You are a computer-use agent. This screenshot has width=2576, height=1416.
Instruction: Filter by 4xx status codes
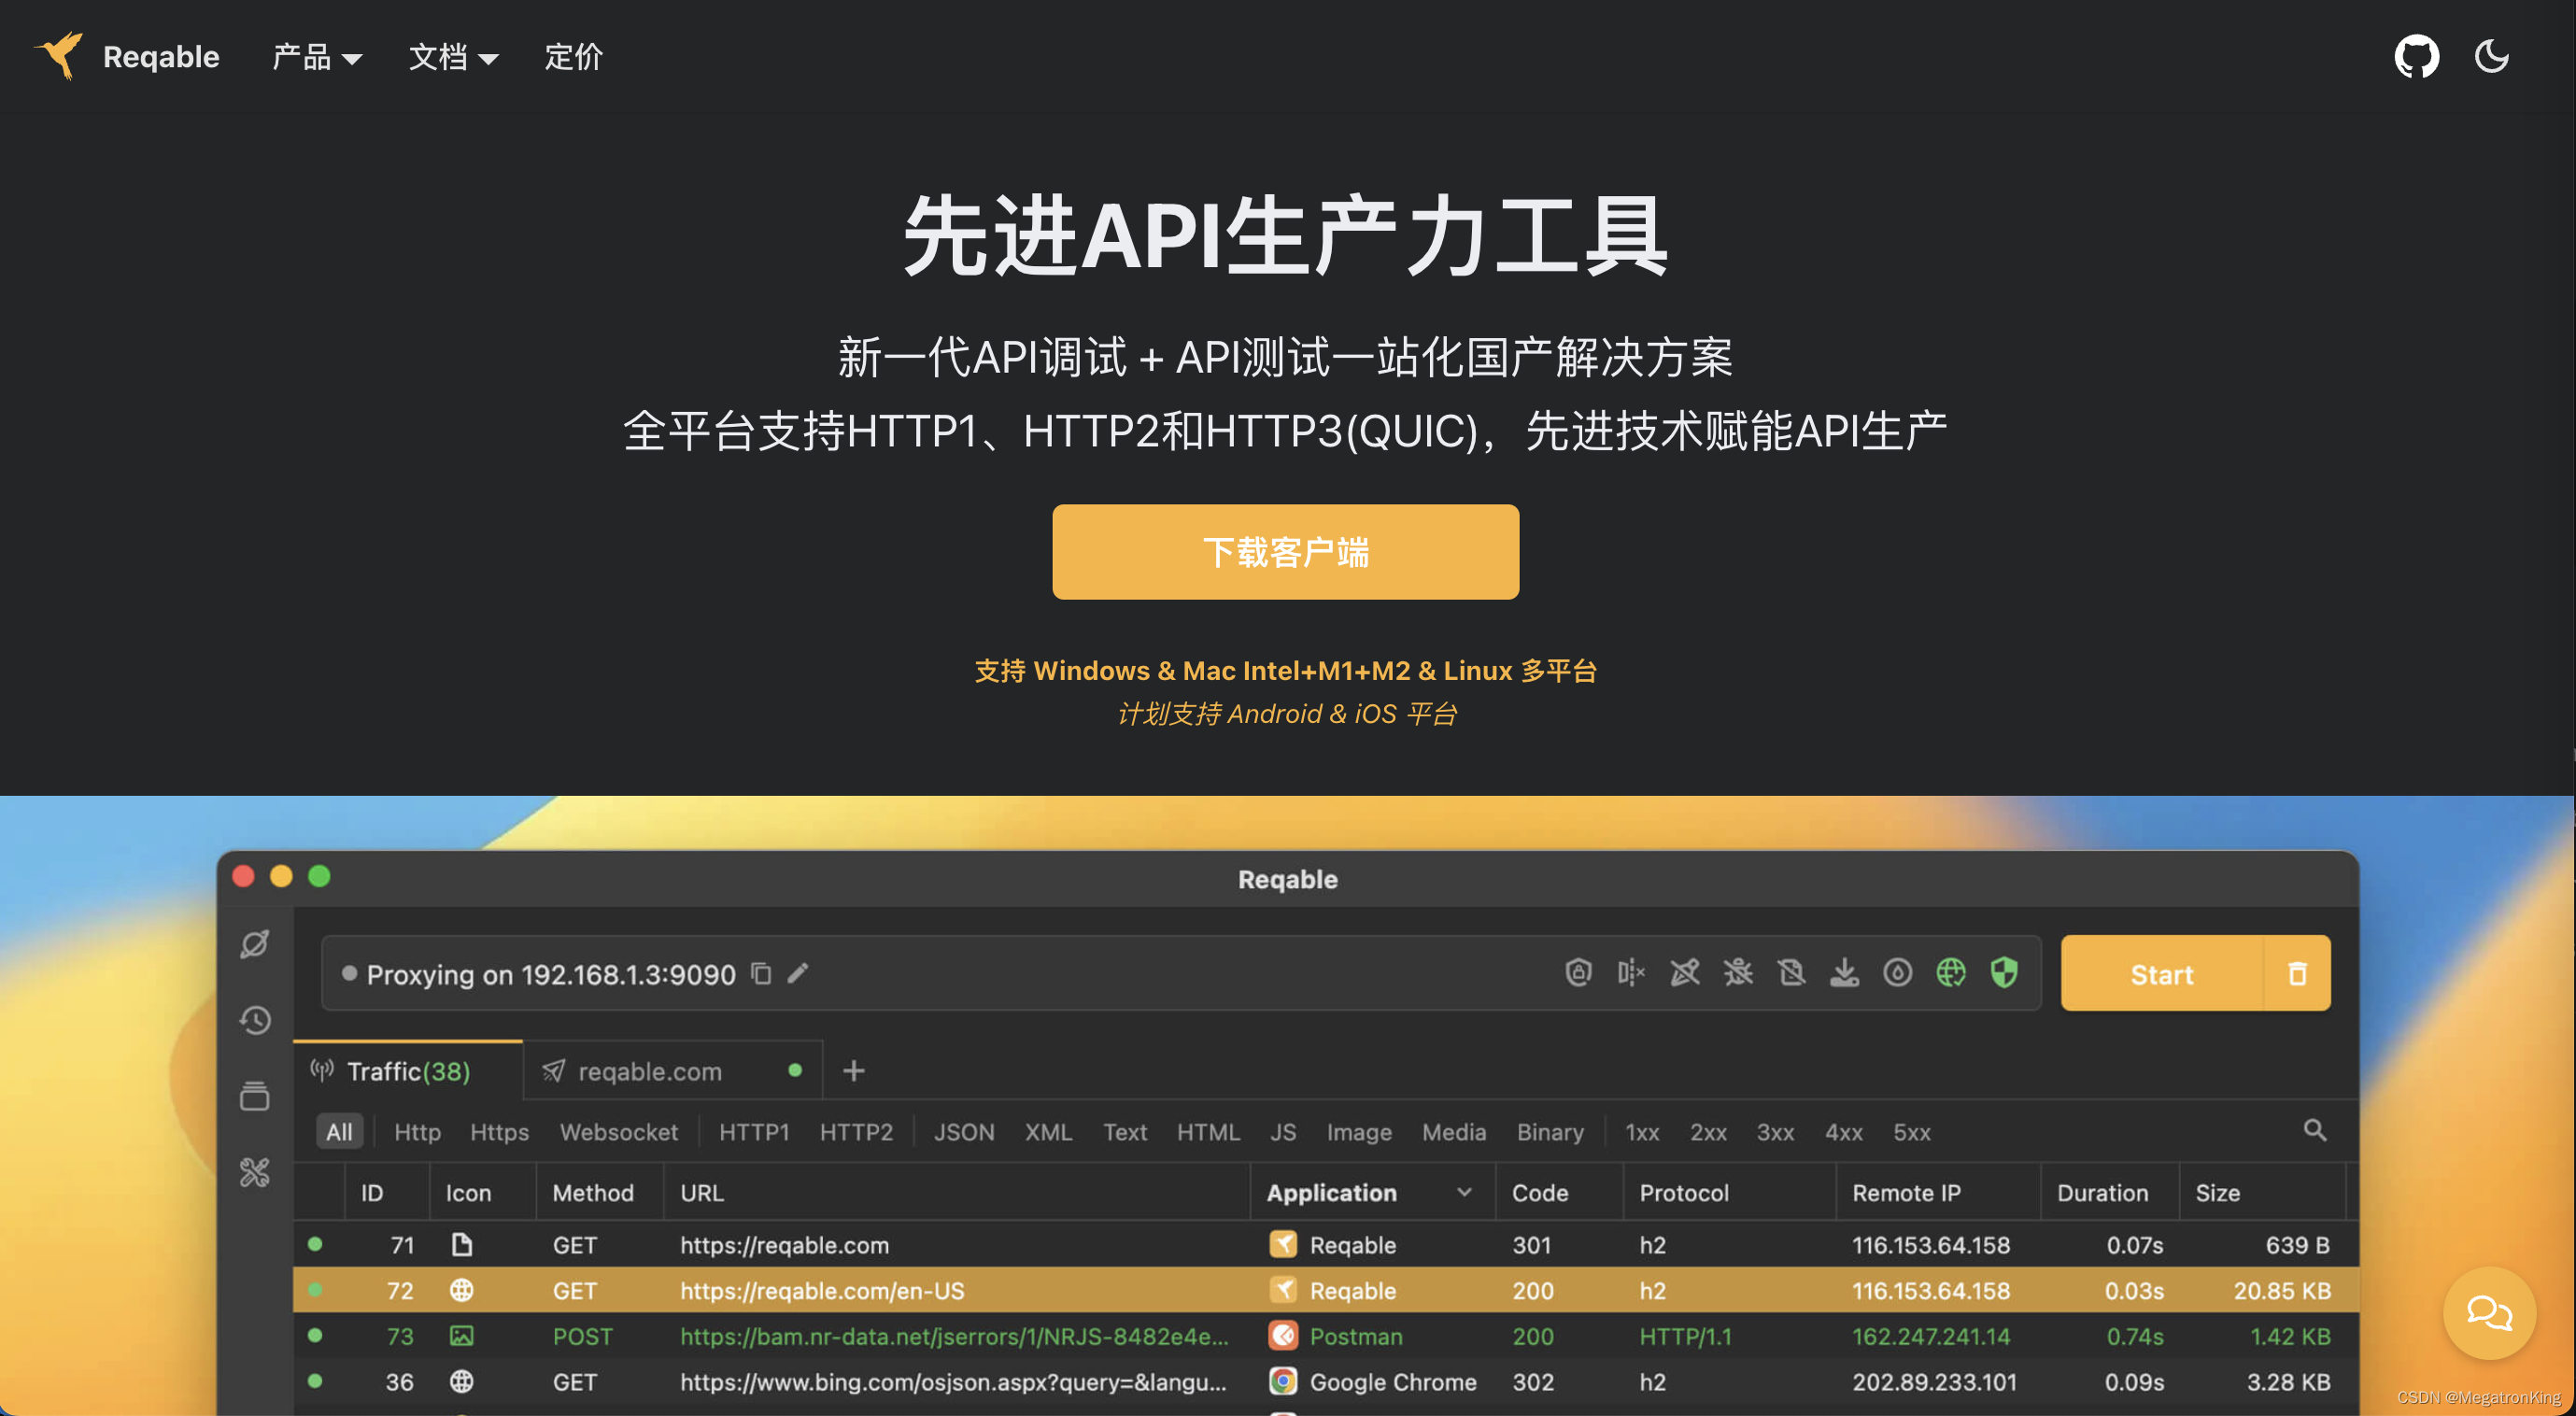(1843, 1132)
